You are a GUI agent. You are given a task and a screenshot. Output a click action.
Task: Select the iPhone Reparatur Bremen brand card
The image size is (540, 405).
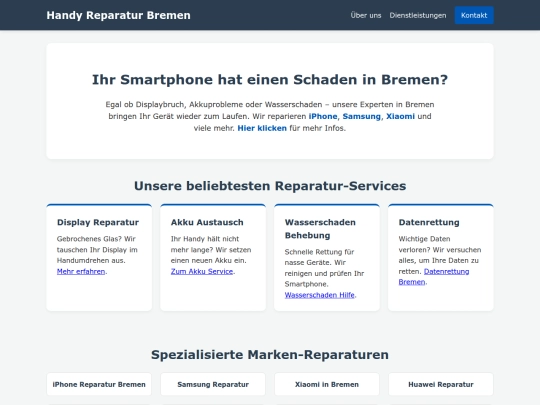(99, 384)
